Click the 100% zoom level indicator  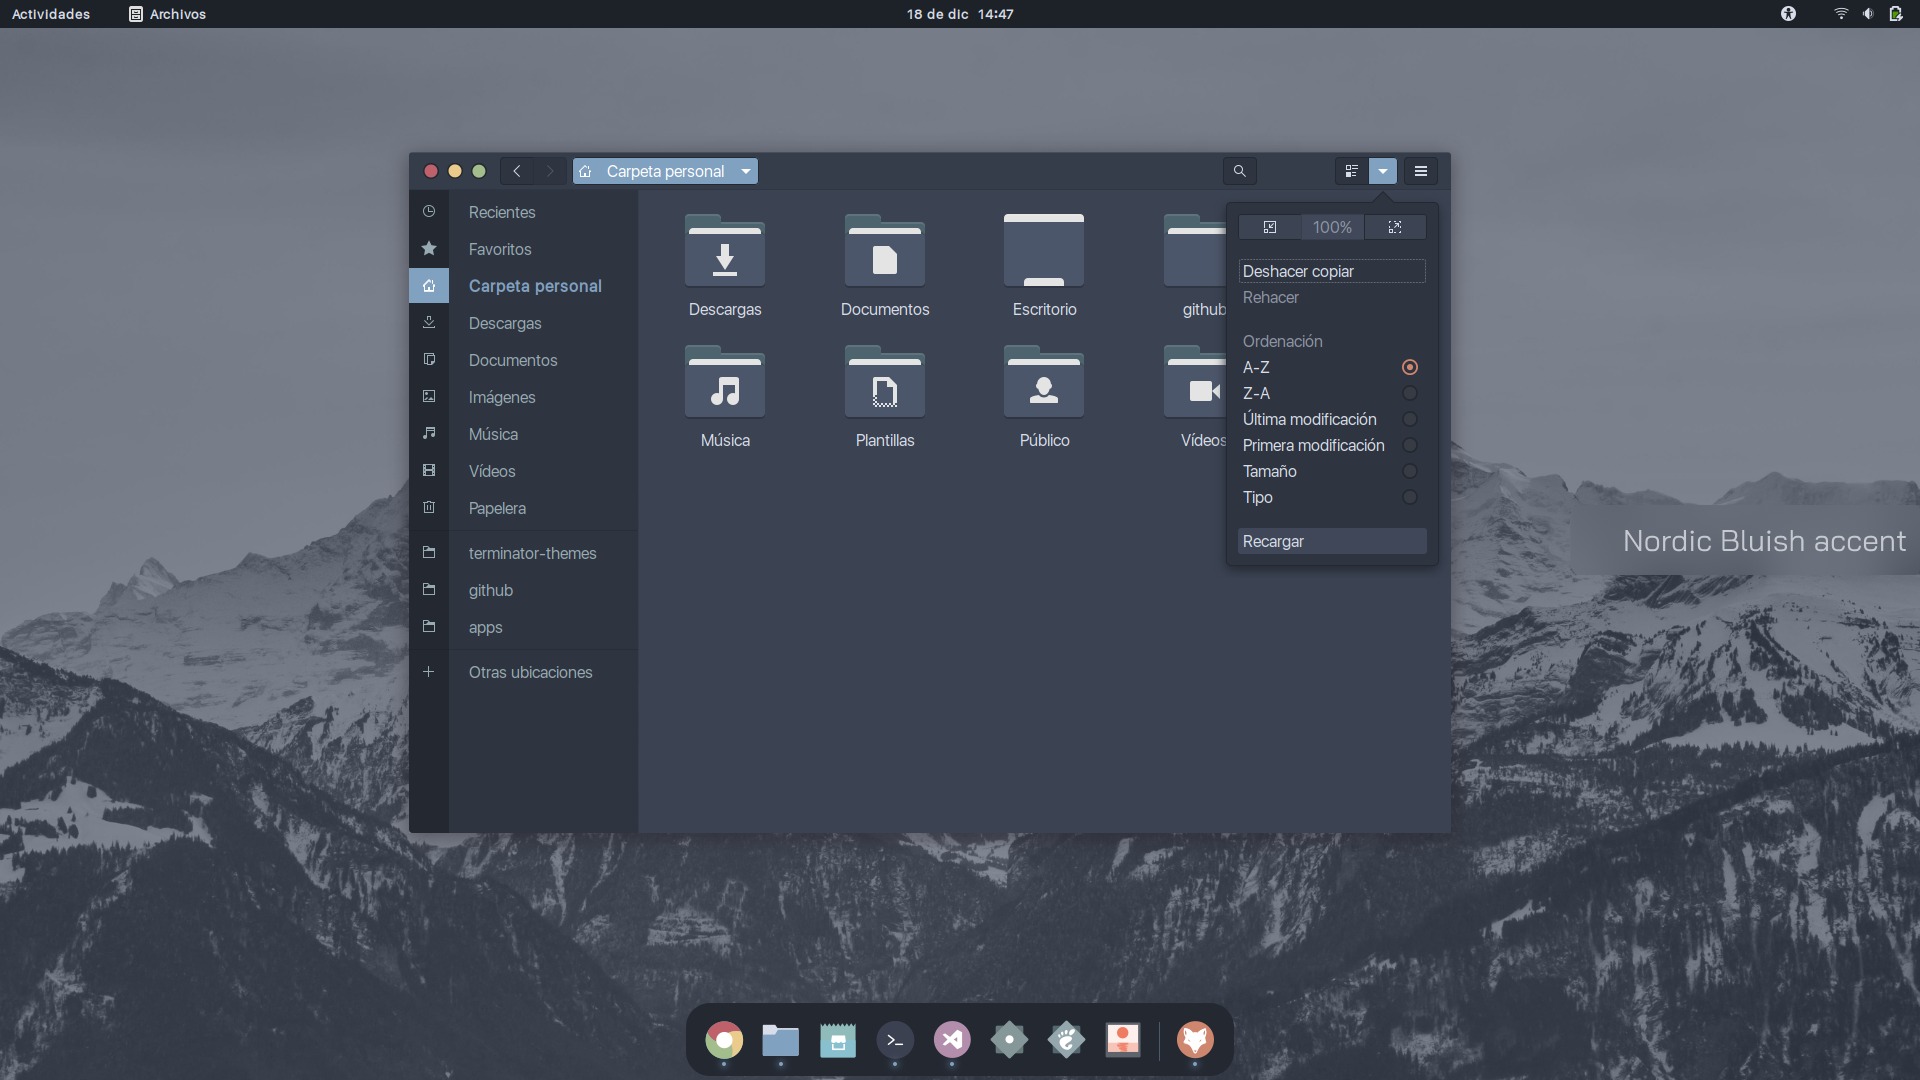pyautogui.click(x=1331, y=227)
